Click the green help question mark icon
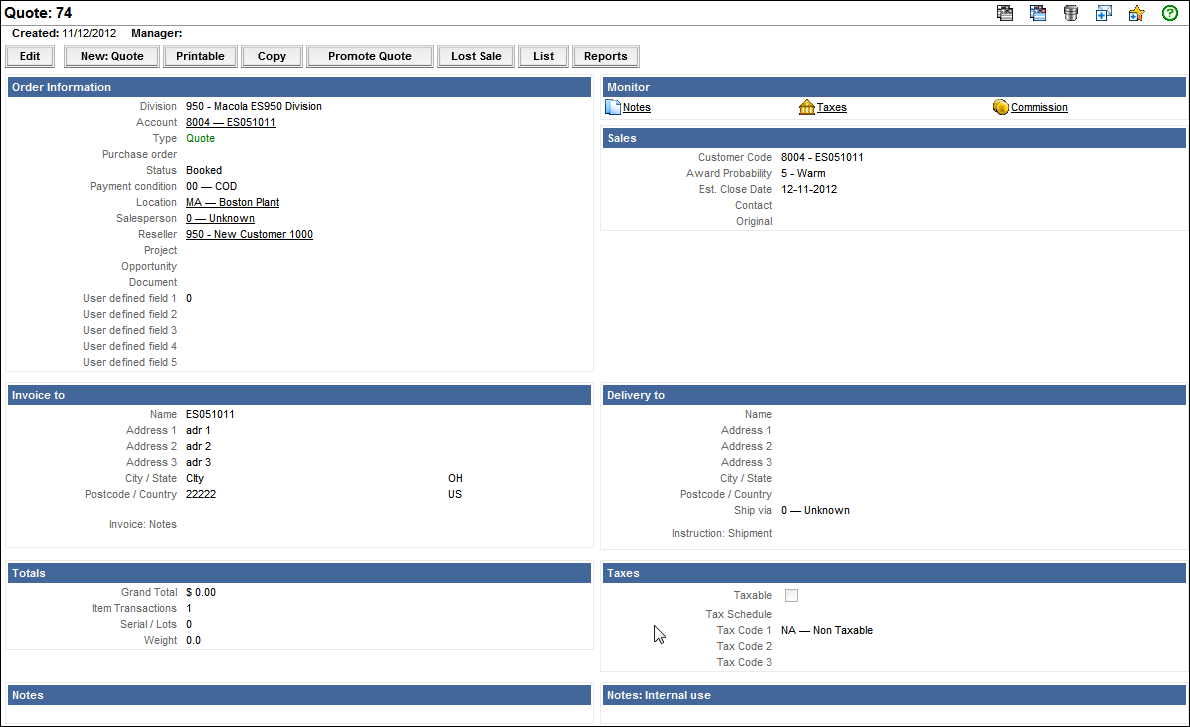This screenshot has height=727, width=1190. tap(1169, 13)
